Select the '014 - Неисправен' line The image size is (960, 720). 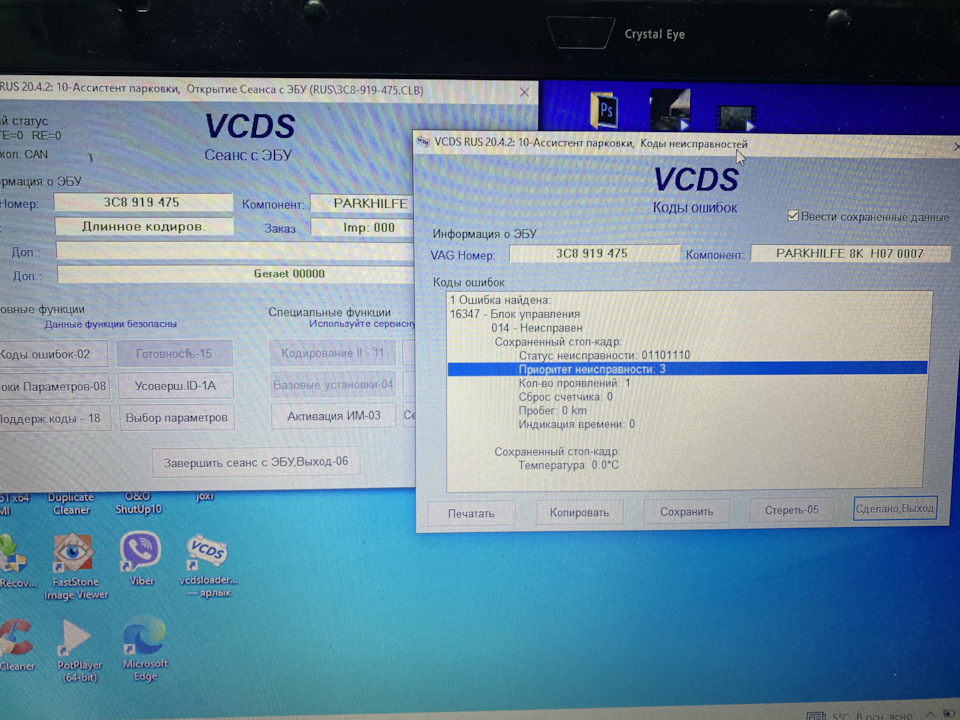pos(536,328)
